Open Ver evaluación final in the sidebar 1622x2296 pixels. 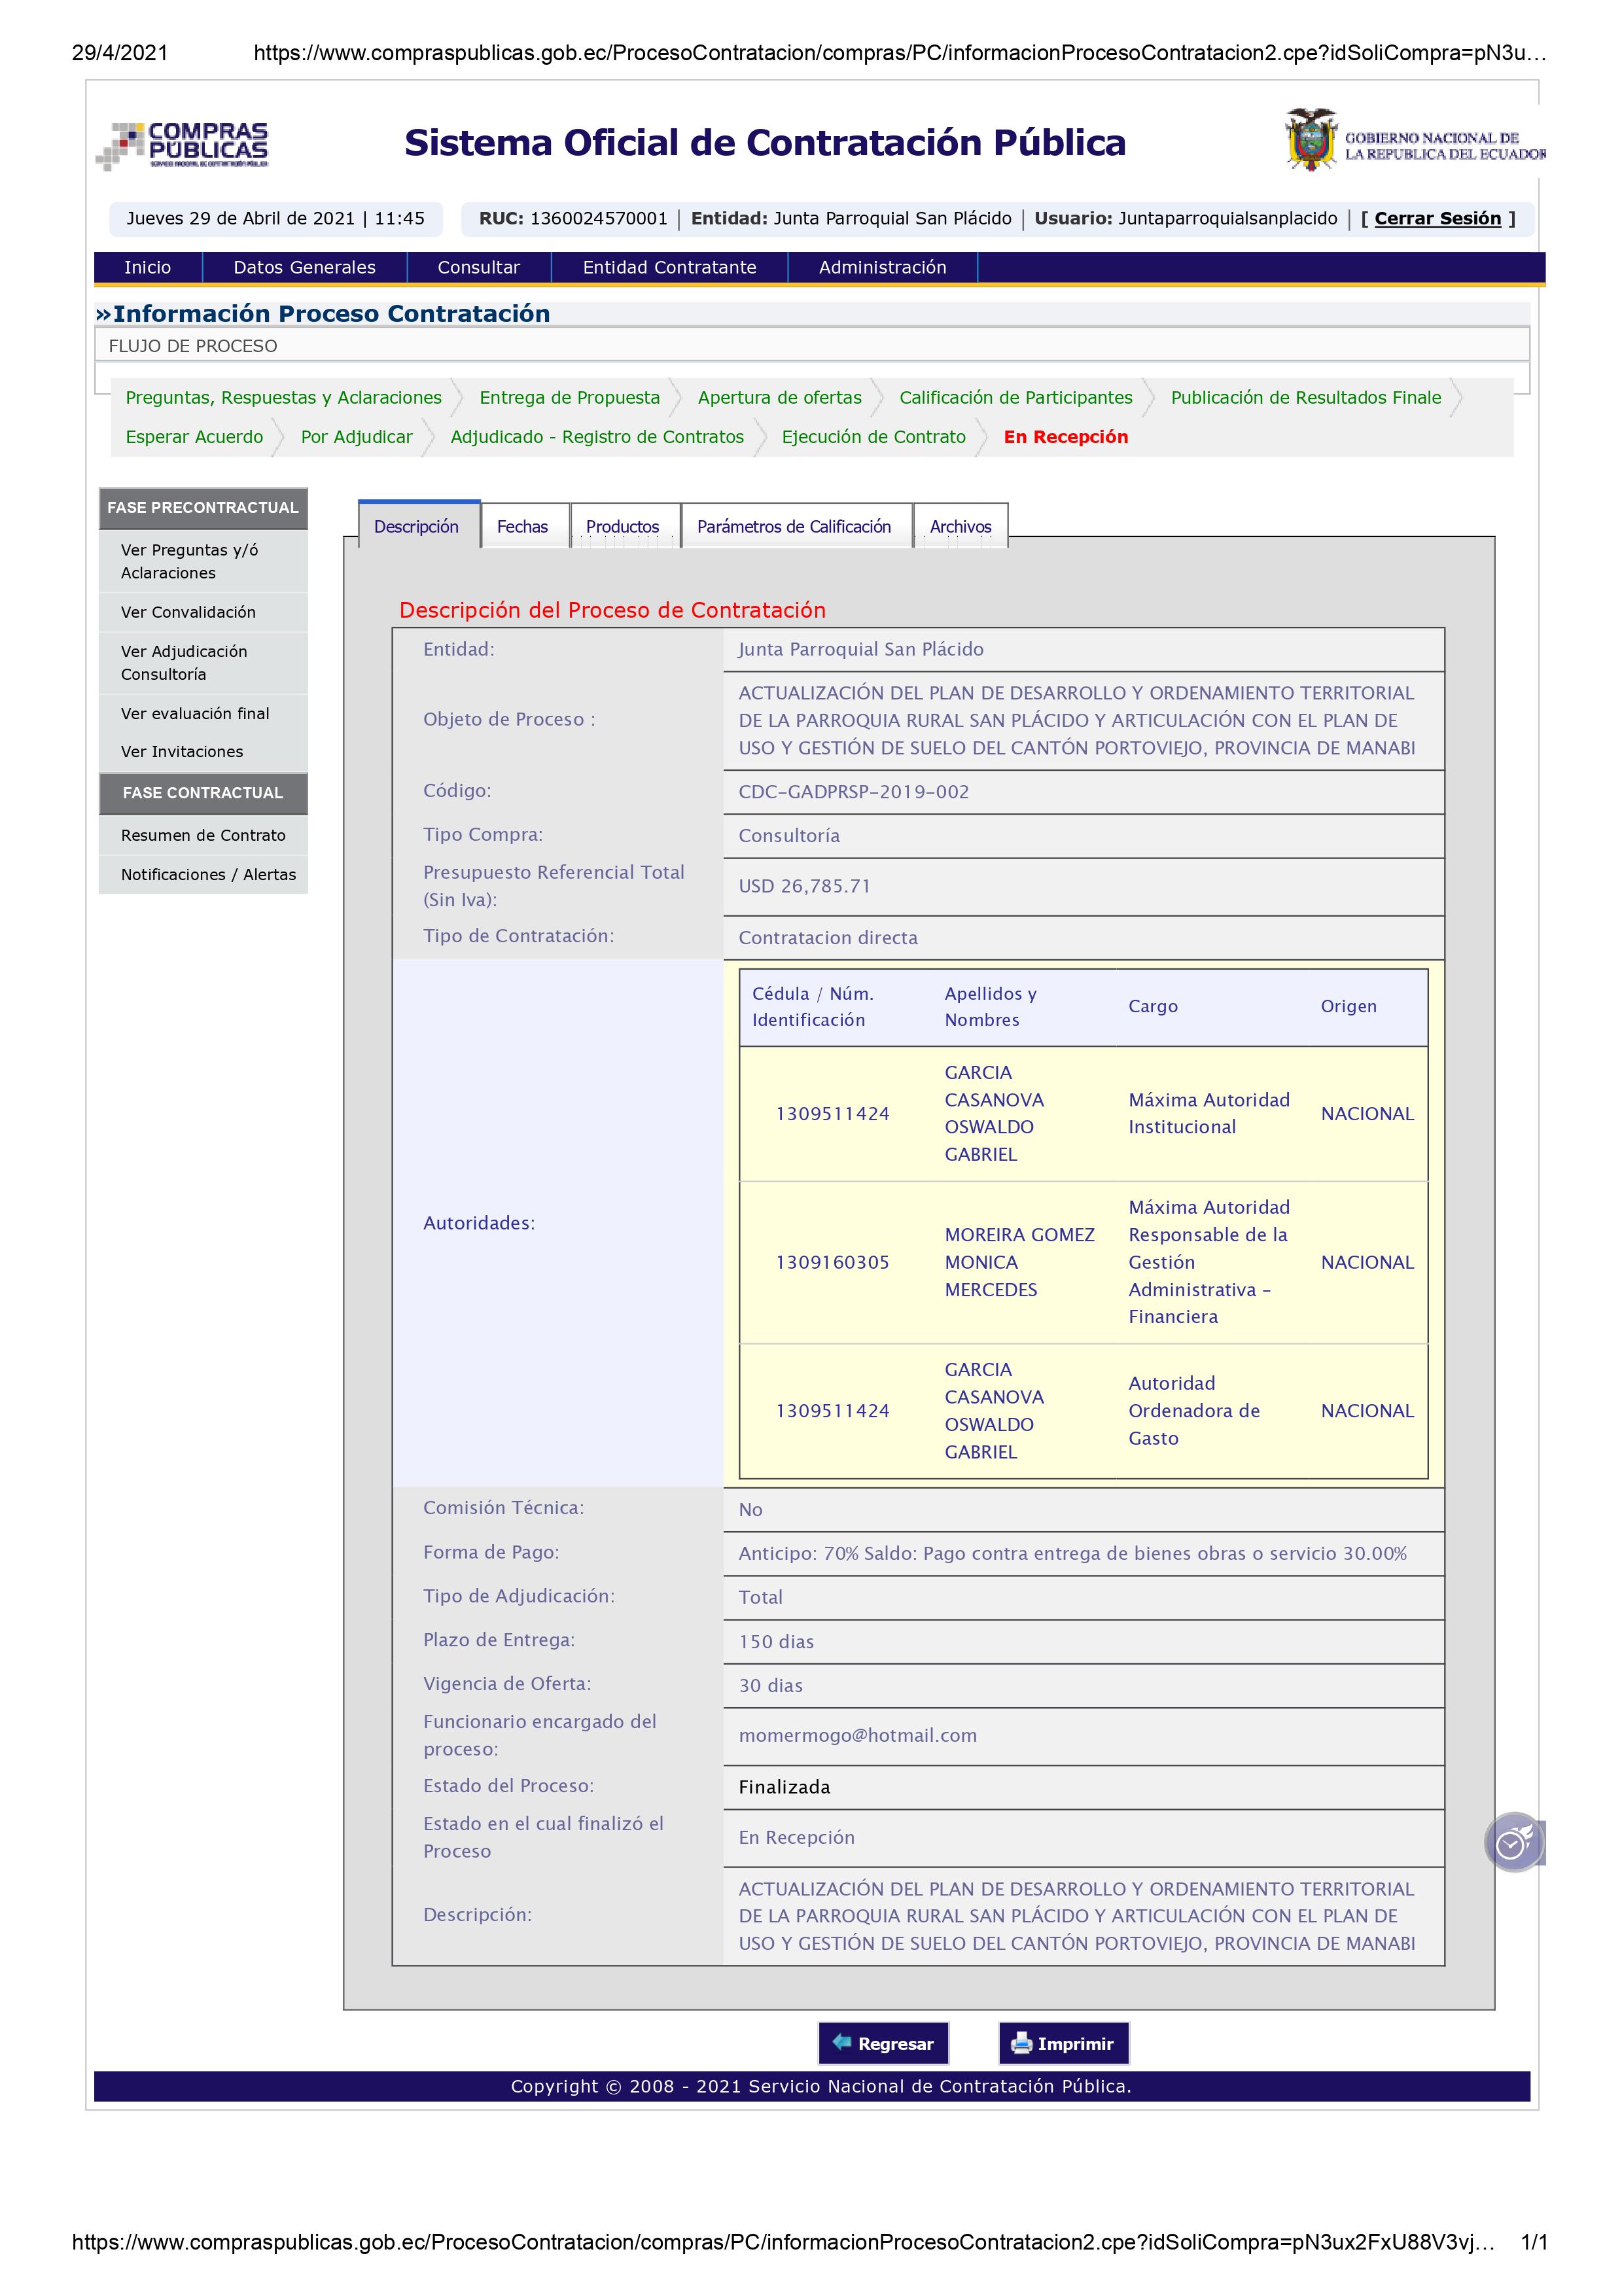(x=195, y=713)
